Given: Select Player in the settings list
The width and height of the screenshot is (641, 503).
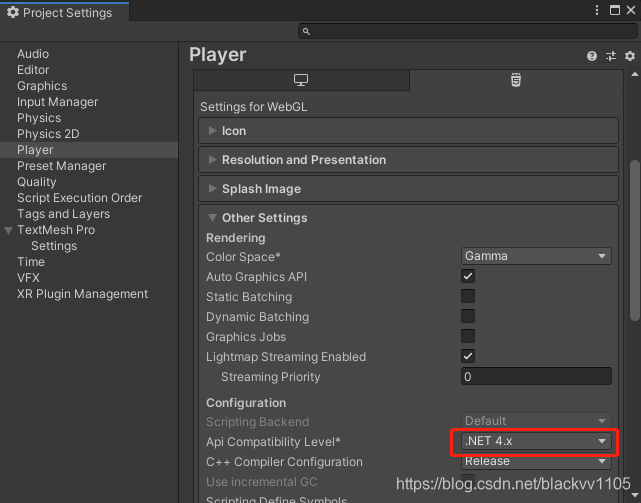Looking at the screenshot, I should [x=89, y=150].
